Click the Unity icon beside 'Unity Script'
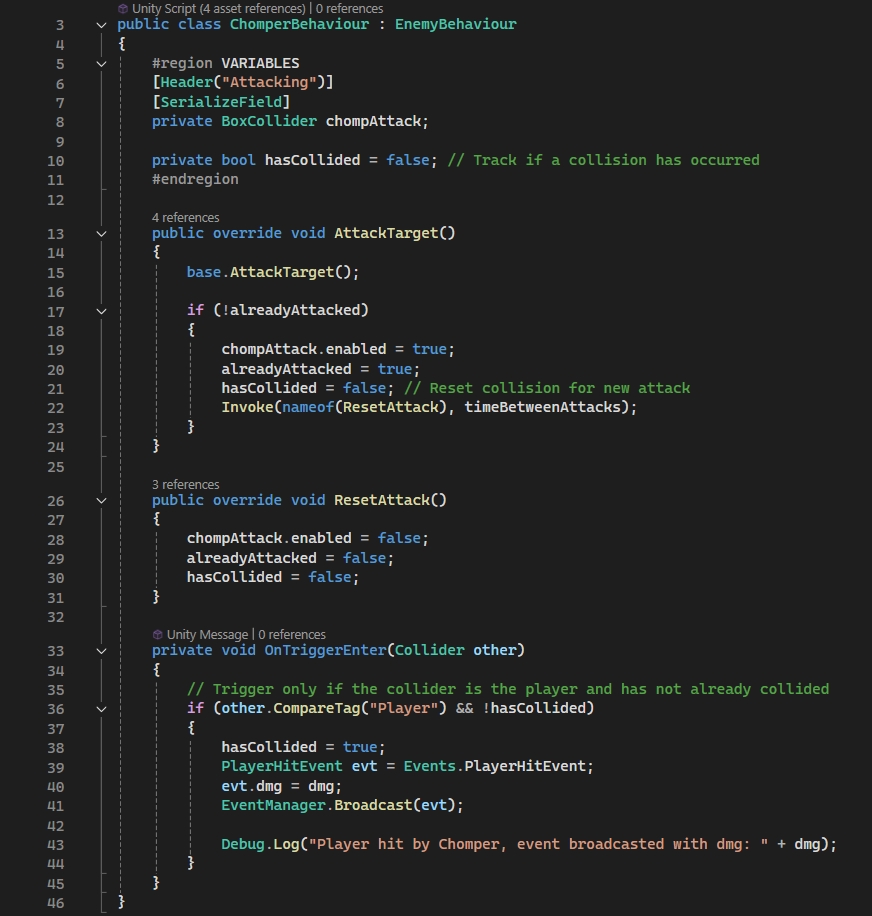This screenshot has width=872, height=916. point(123,9)
